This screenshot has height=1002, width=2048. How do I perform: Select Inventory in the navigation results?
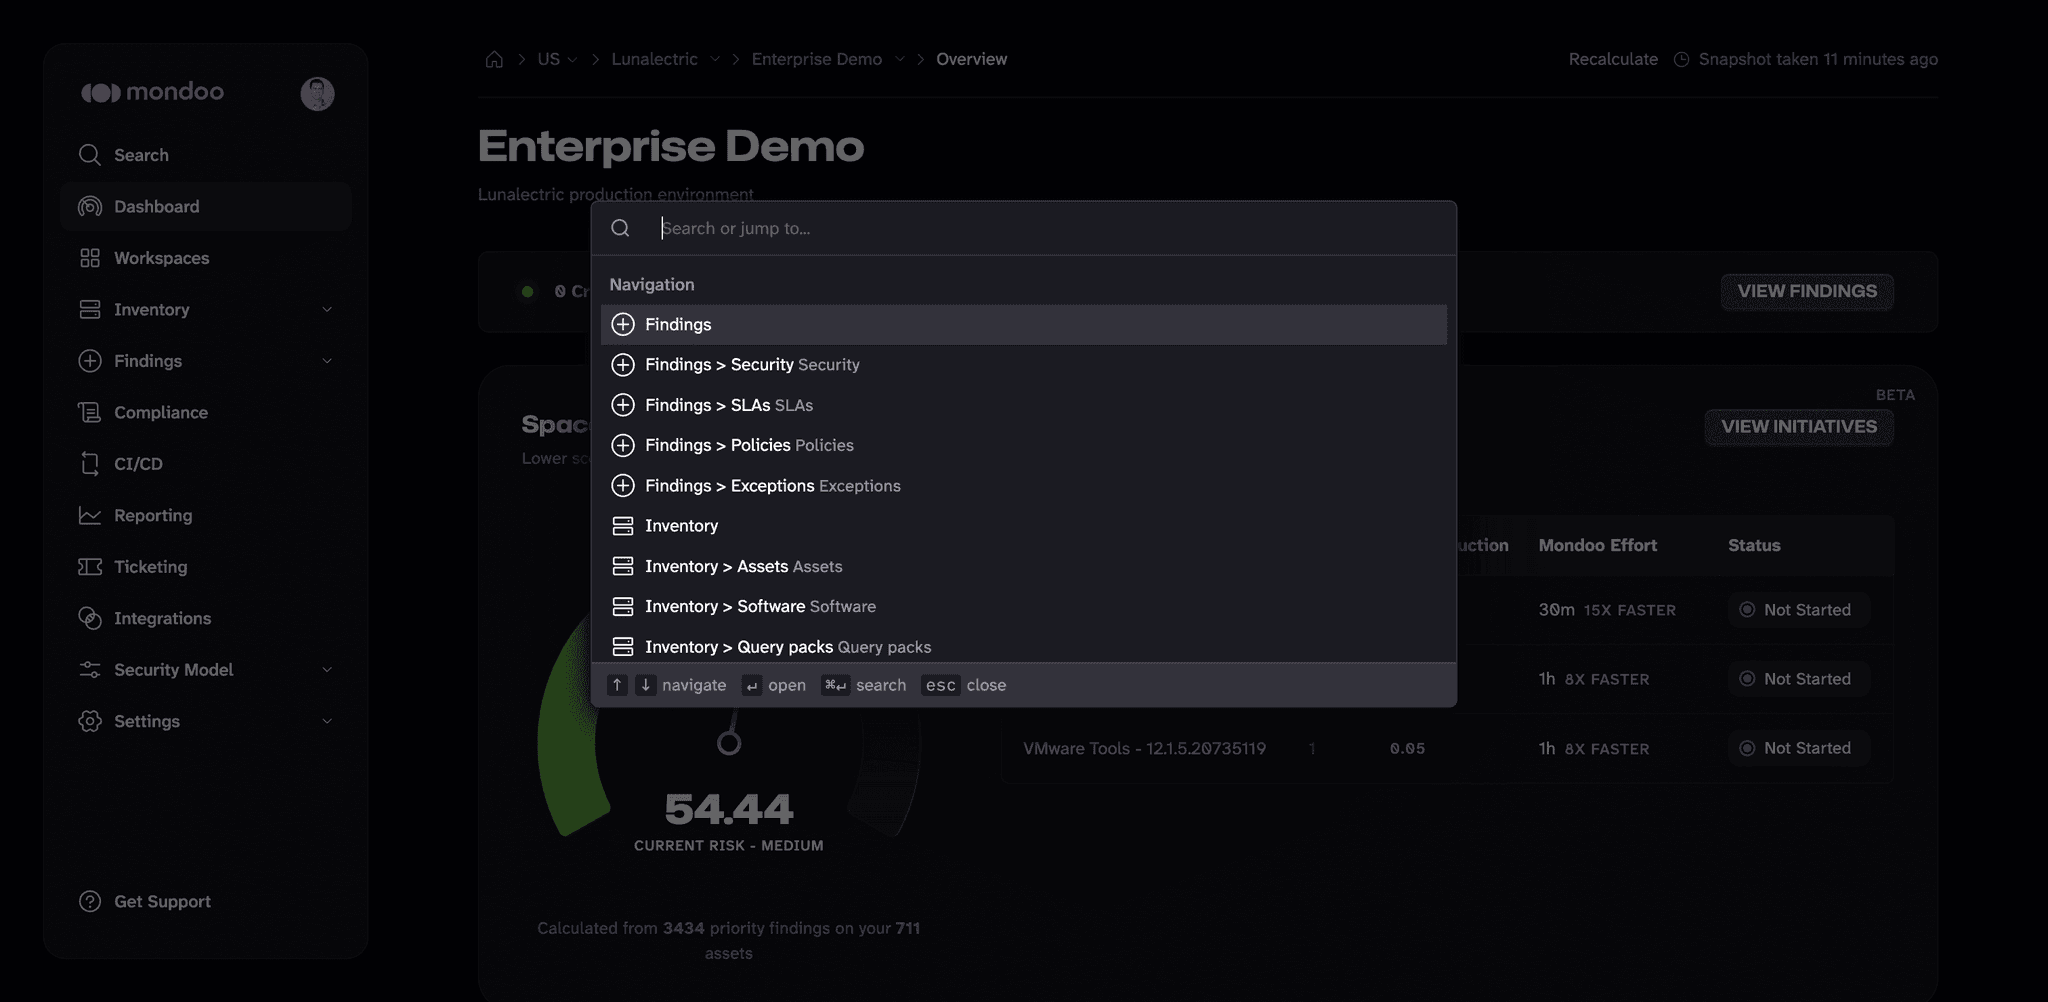click(1023, 526)
